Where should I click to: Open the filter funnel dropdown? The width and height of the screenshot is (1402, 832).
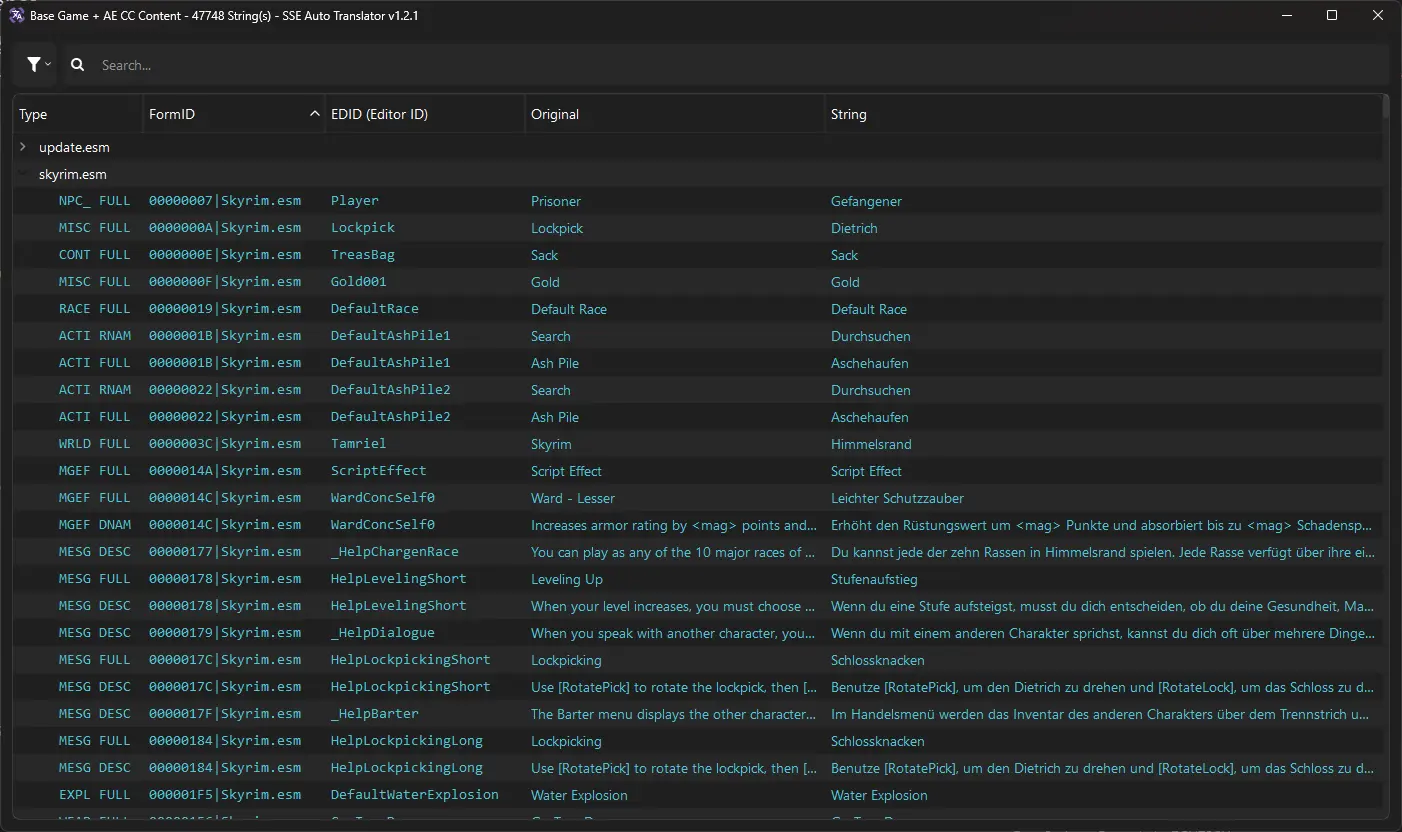[x=38, y=65]
